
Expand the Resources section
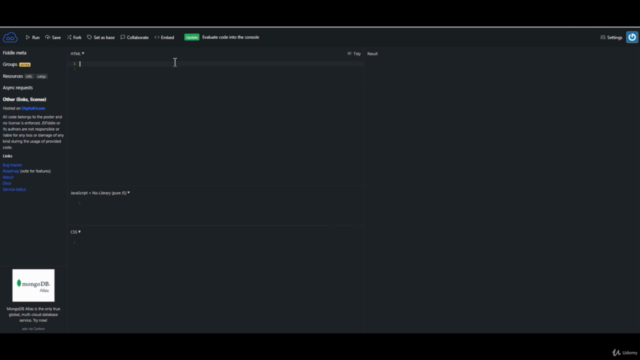point(13,76)
